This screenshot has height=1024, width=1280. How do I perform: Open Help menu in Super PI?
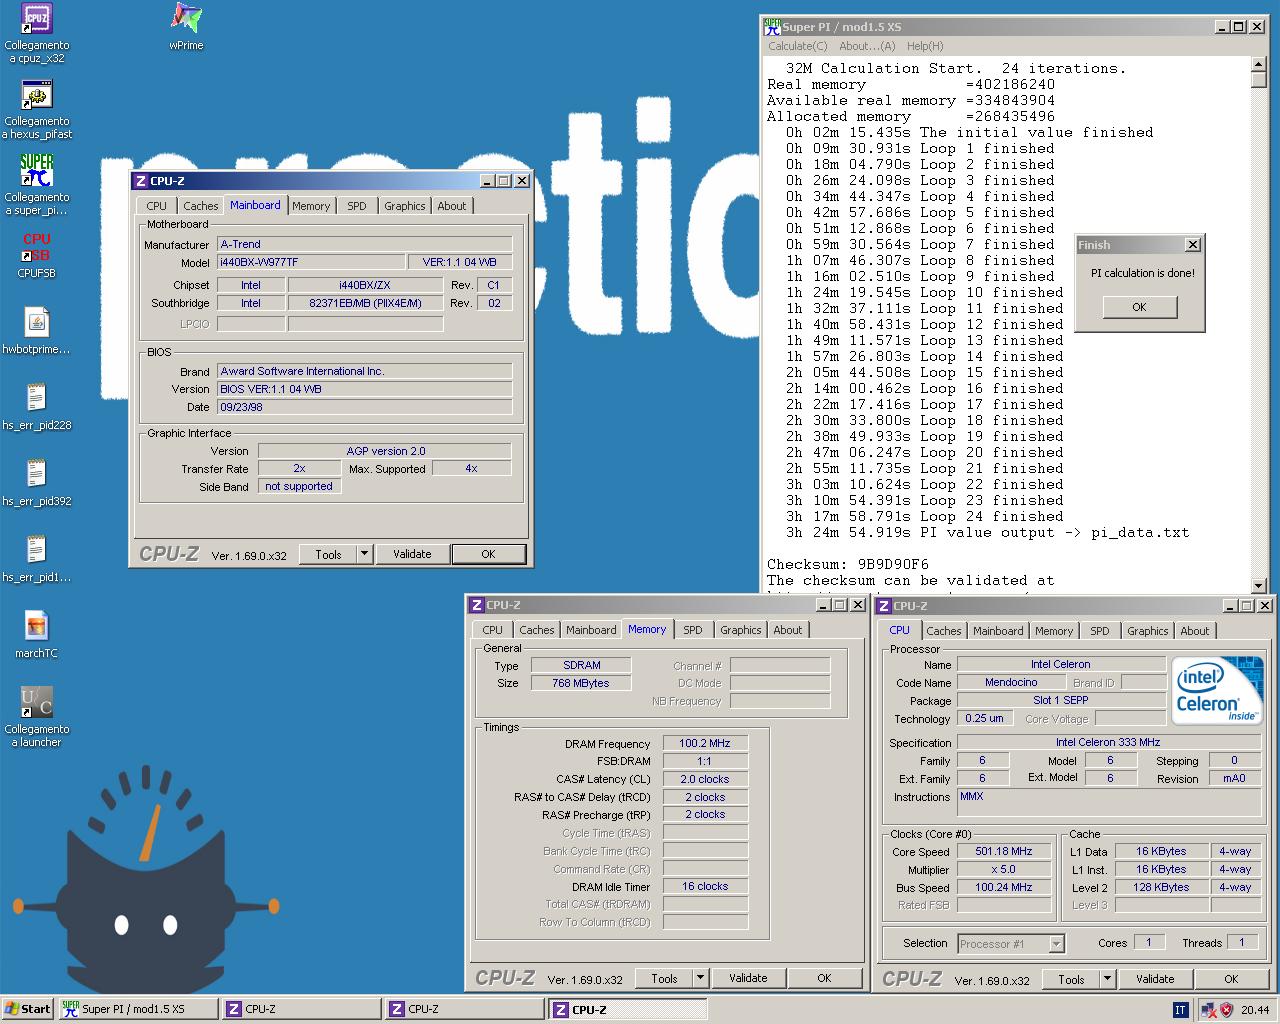925,46
